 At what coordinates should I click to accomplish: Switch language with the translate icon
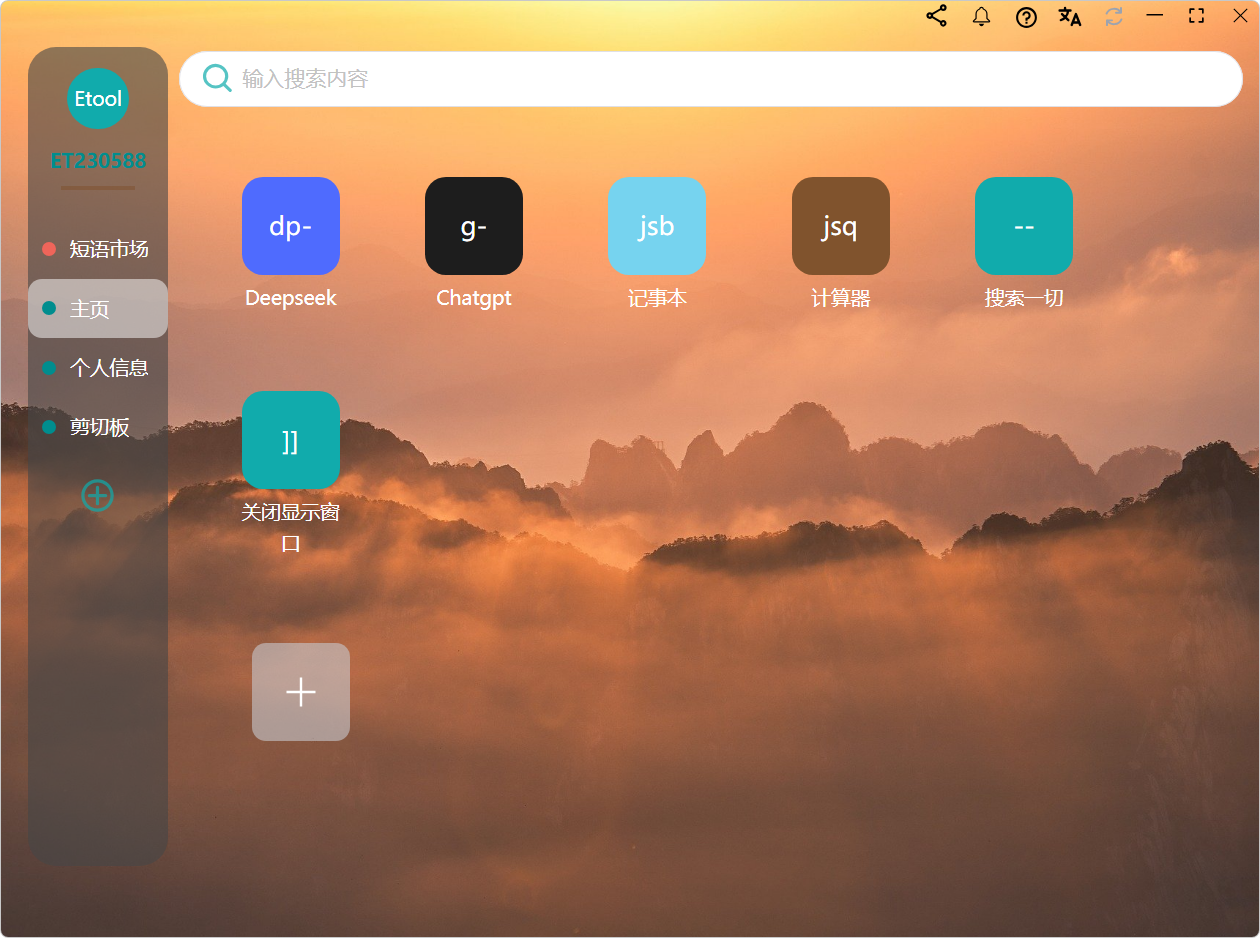[x=1070, y=16]
